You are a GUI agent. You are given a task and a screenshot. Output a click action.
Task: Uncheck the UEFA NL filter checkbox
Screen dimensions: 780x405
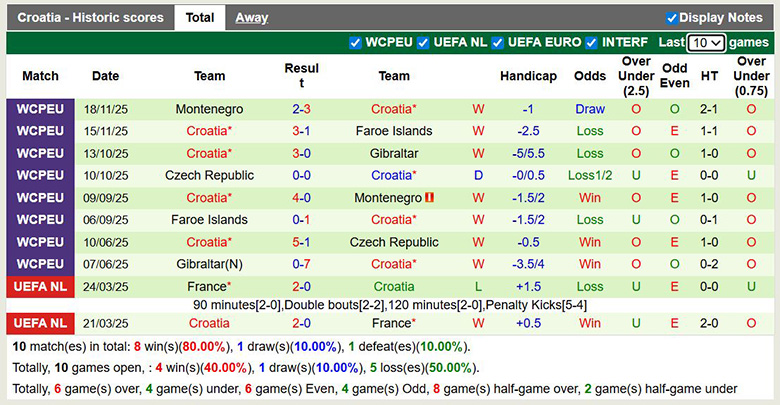[x=423, y=43]
